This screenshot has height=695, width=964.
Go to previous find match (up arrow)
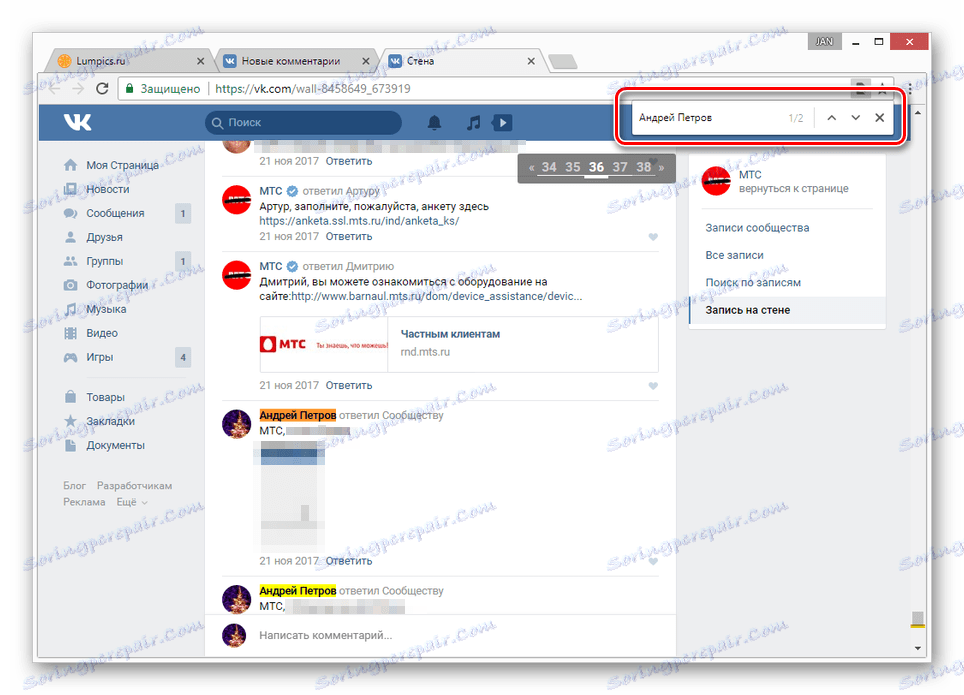pos(831,117)
